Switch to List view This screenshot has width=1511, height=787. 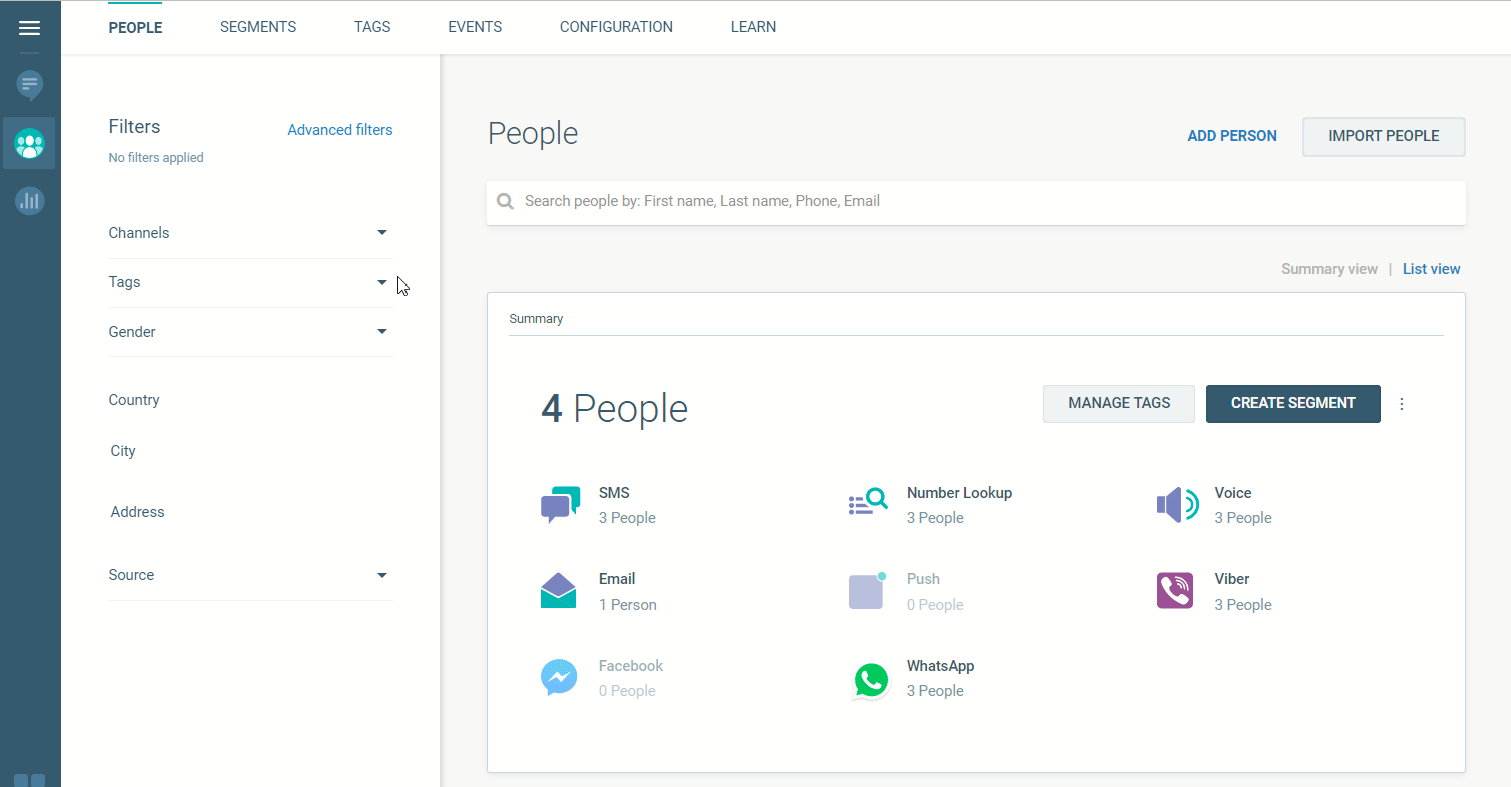[x=1431, y=269]
